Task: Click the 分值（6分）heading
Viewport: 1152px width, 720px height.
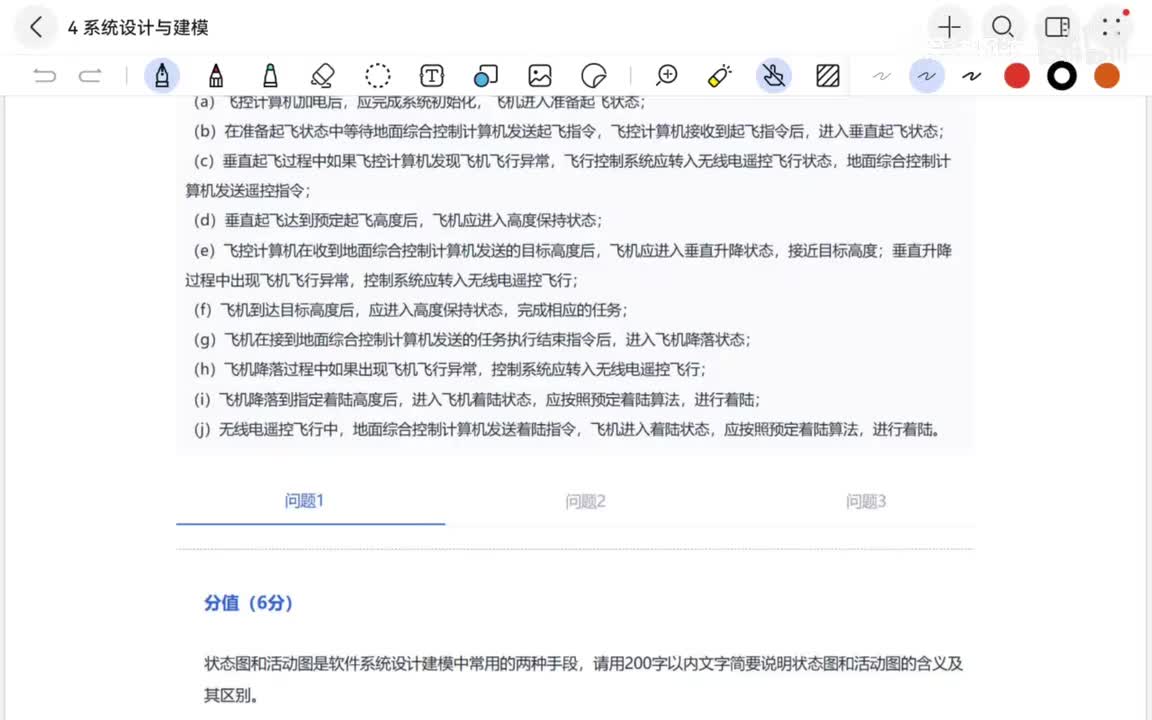Action: [x=249, y=603]
